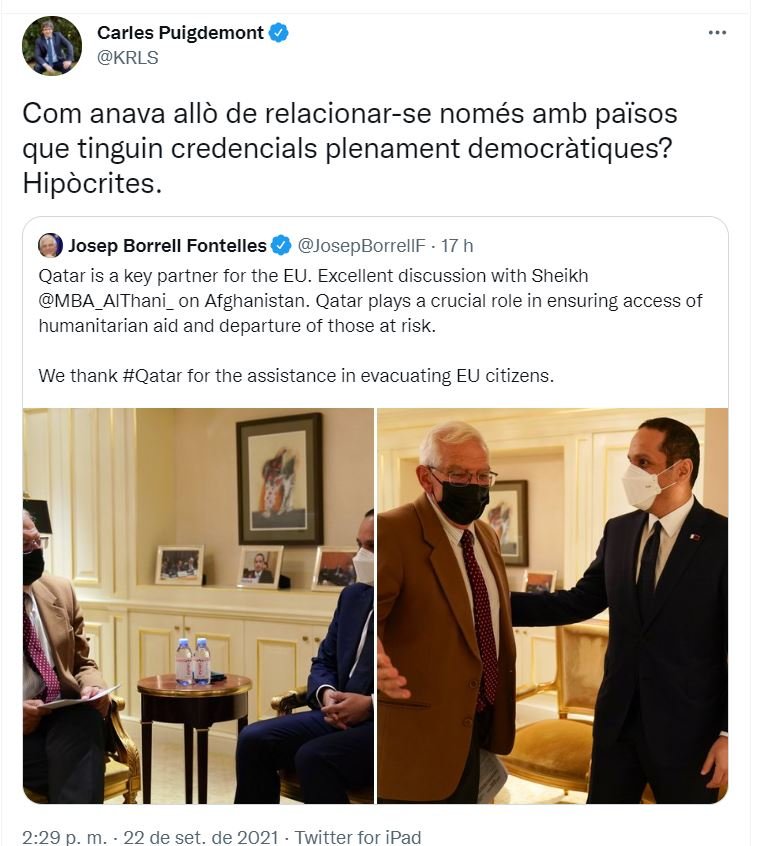This screenshot has width=775, height=846.
Task: Click the Catalan tweet text ending Hipòcrites
Action: pyautogui.click(x=350, y=148)
